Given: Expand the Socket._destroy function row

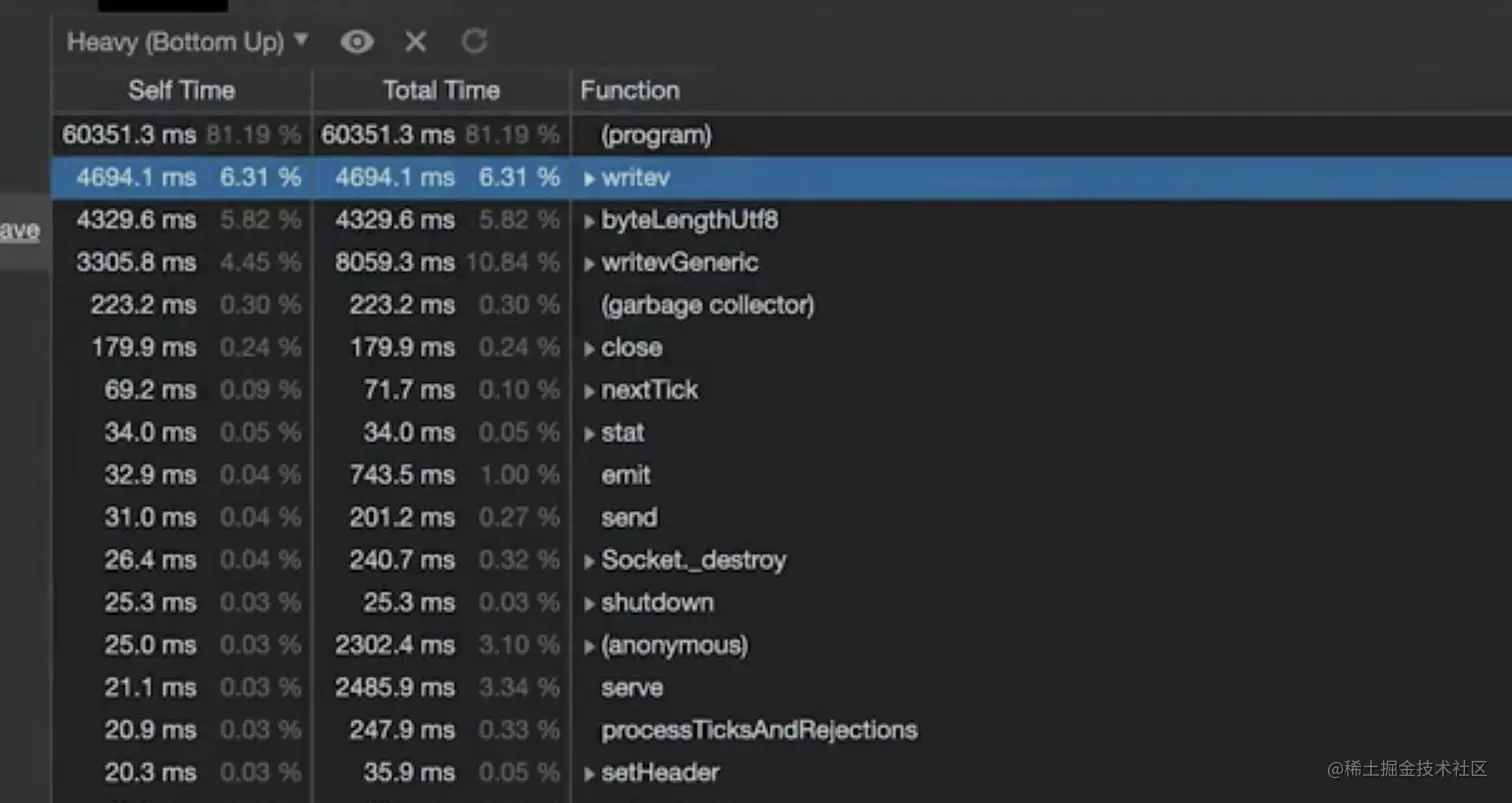Looking at the screenshot, I should (589, 562).
